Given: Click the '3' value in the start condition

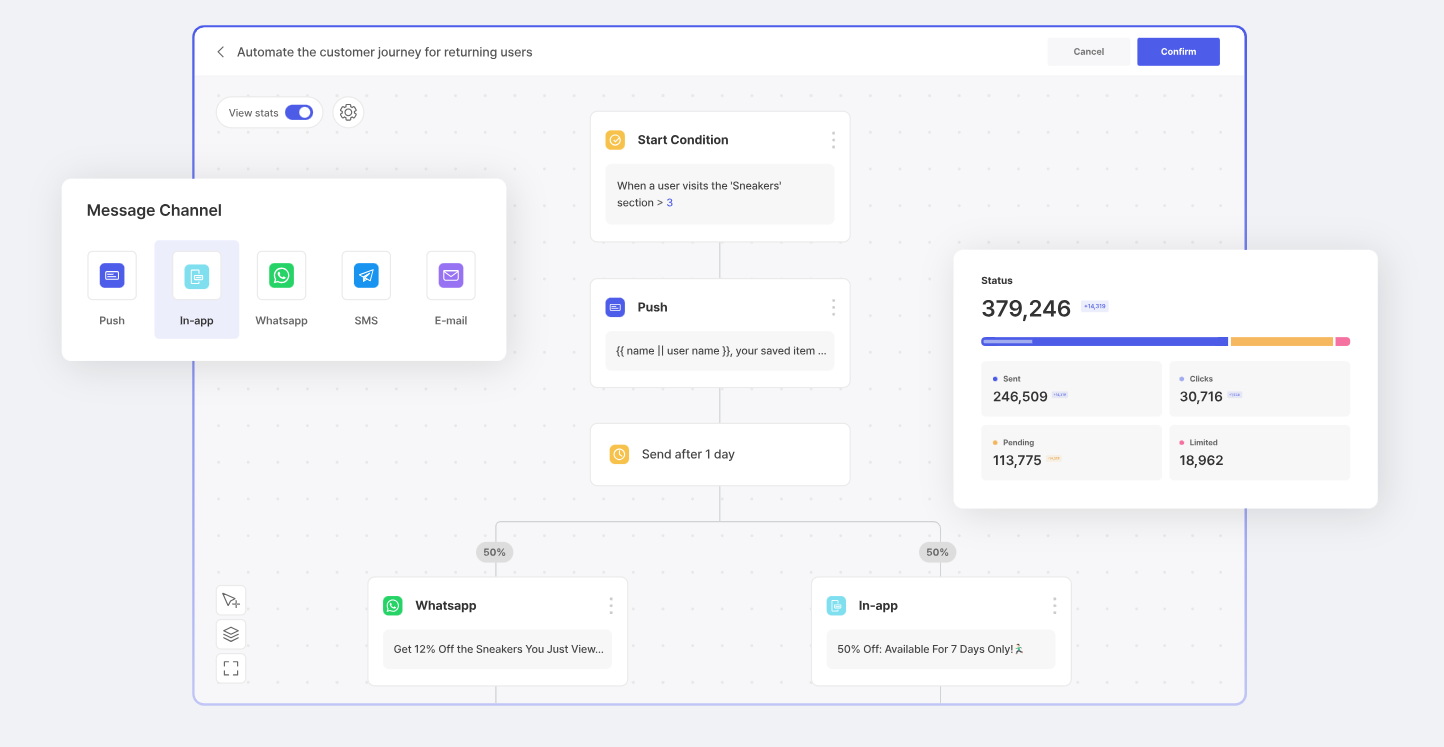Looking at the screenshot, I should pos(669,202).
